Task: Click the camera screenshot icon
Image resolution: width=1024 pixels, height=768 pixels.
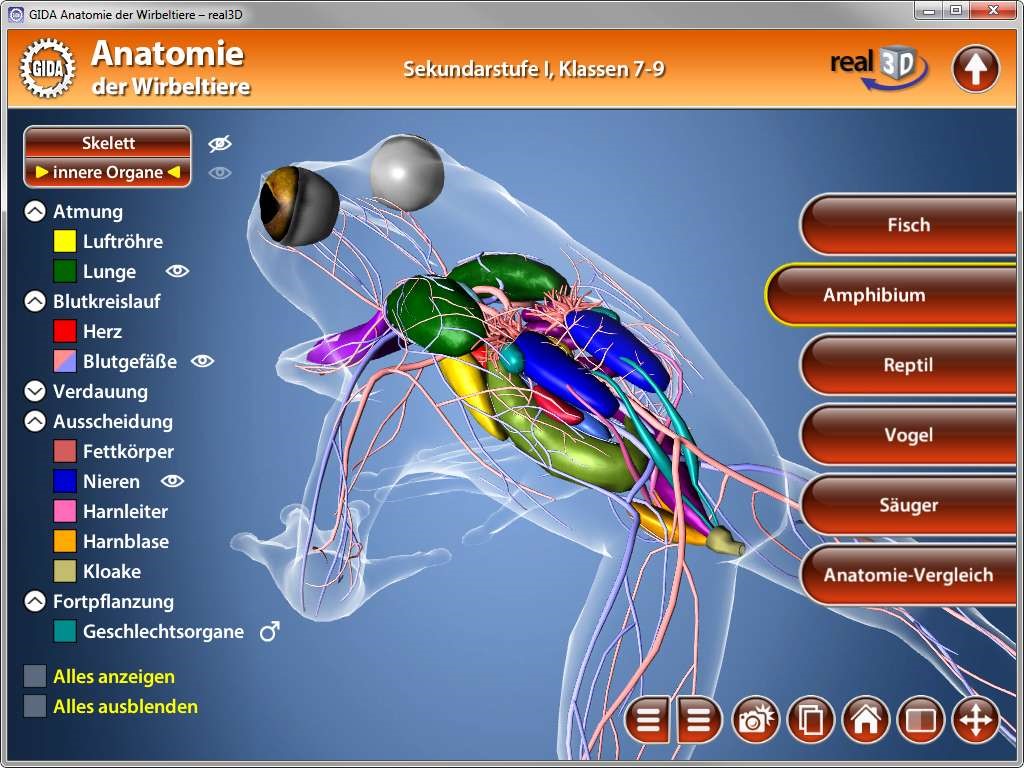Action: (x=756, y=720)
